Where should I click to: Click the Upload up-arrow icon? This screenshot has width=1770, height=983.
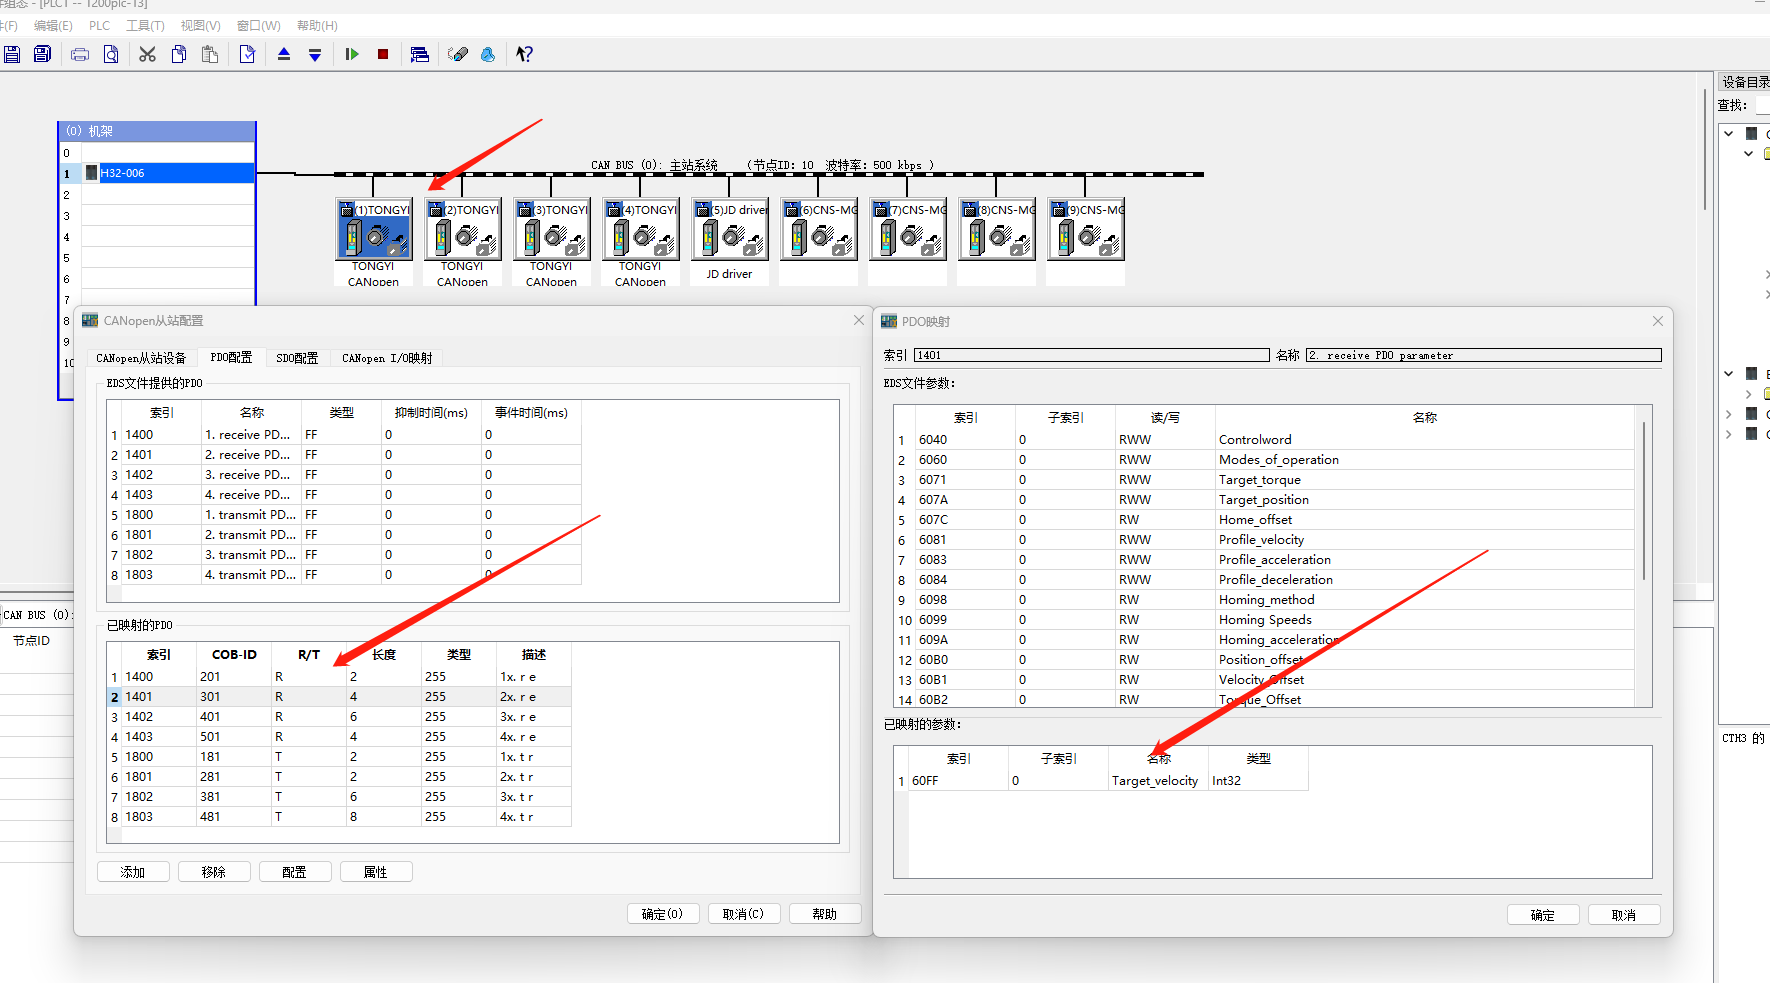tap(284, 54)
